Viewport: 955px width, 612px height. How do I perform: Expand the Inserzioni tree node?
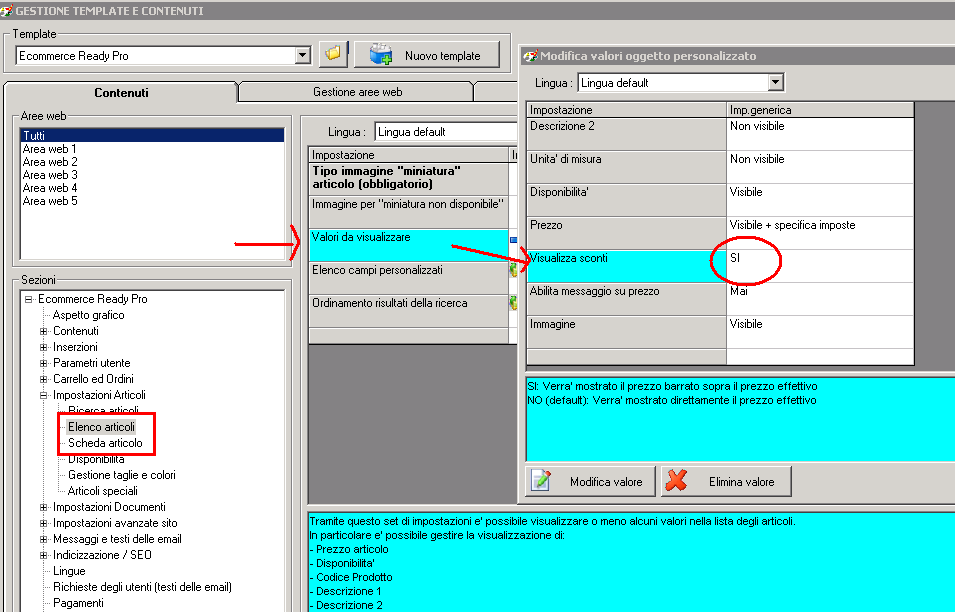43,347
